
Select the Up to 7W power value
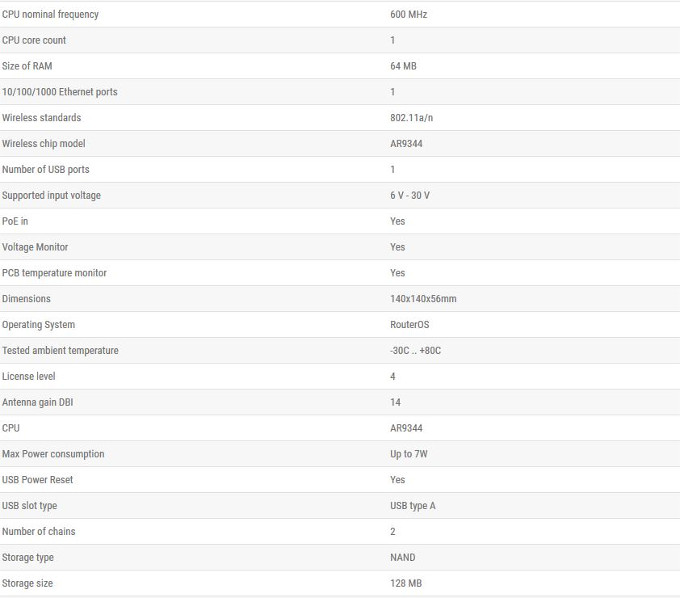(x=409, y=454)
